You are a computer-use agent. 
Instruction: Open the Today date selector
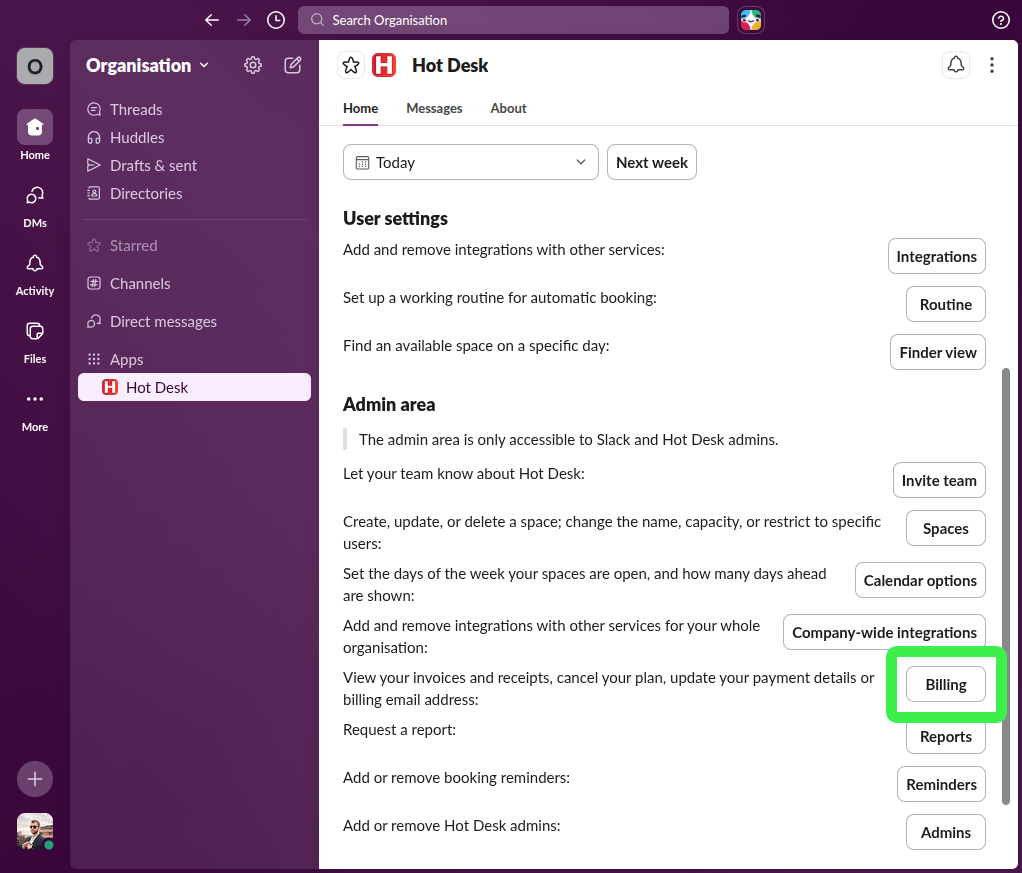pos(470,161)
